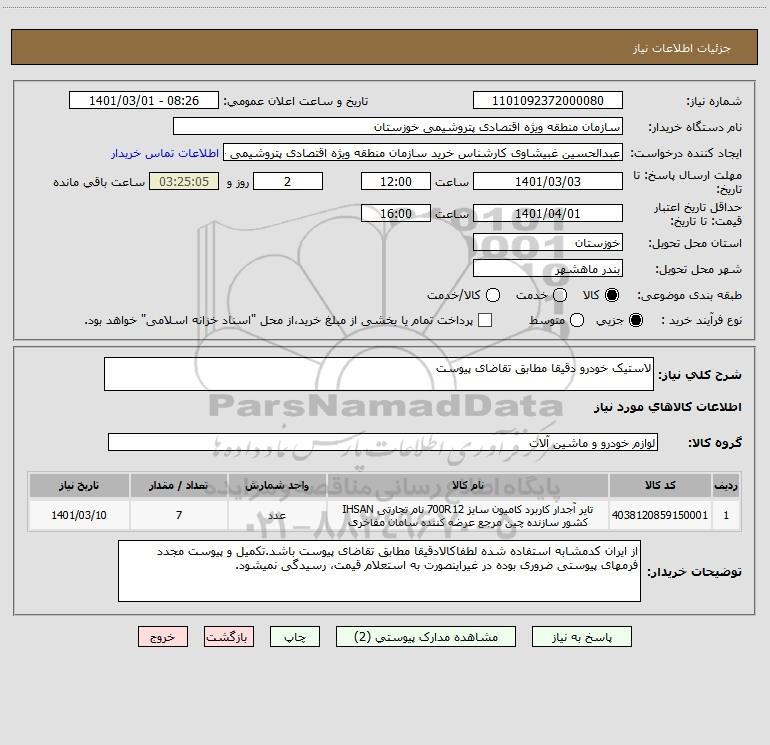770x745 pixels.
Task: Click the چاپ print button
Action: 295,637
